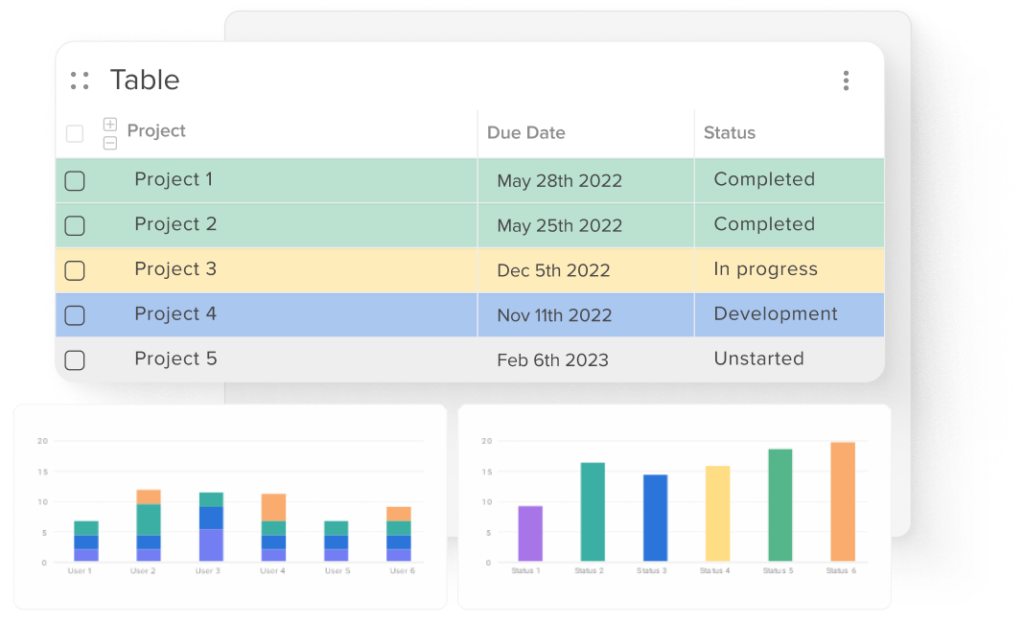Screen dimensions: 1024x624
Task: Select the Project 3 row checkbox
Action: pyautogui.click(x=75, y=270)
